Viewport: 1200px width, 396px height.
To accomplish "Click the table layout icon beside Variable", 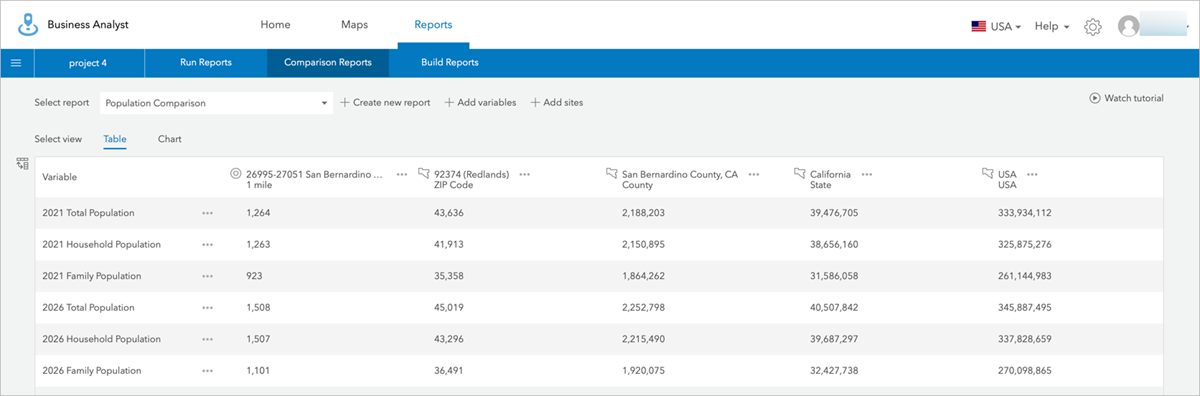I will click(21, 164).
